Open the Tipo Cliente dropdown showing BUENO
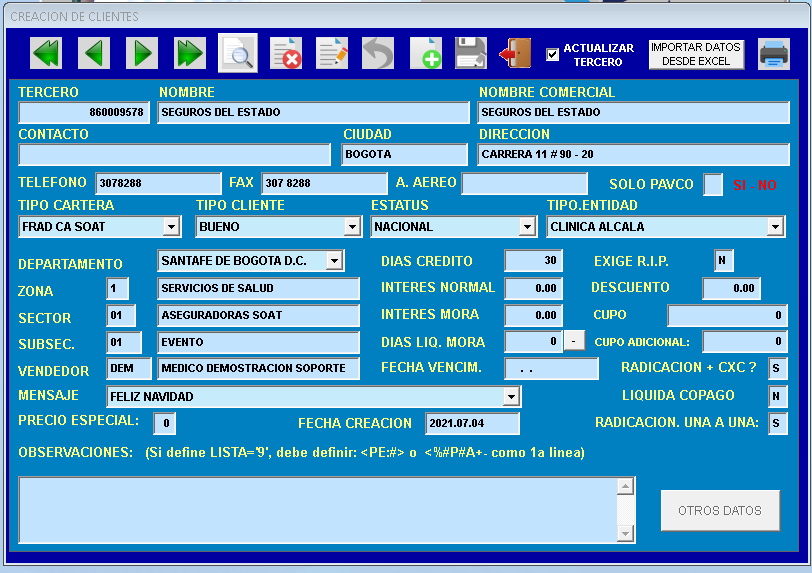This screenshot has height=573, width=812. point(352,226)
